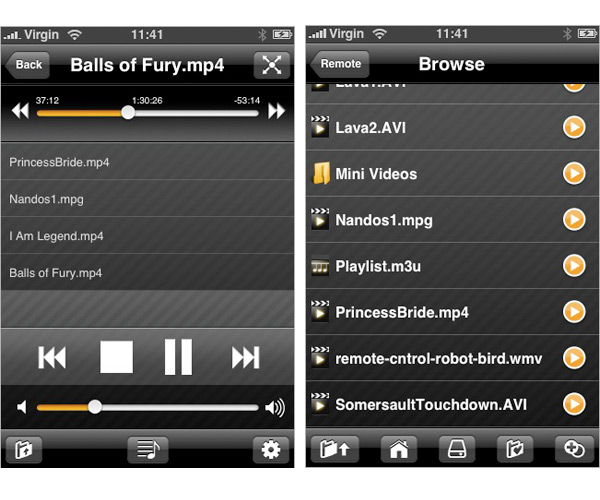Click the add-to-favorites plus icon
The height and width of the screenshot is (500, 600).
tap(574, 449)
